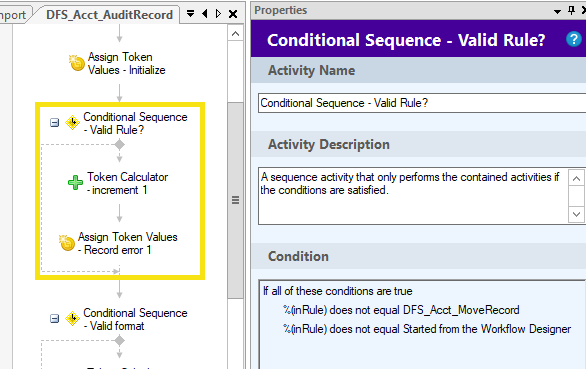The width and height of the screenshot is (586, 369).
Task: Select the Started from the Workflow Designer condition
Action: (427, 329)
